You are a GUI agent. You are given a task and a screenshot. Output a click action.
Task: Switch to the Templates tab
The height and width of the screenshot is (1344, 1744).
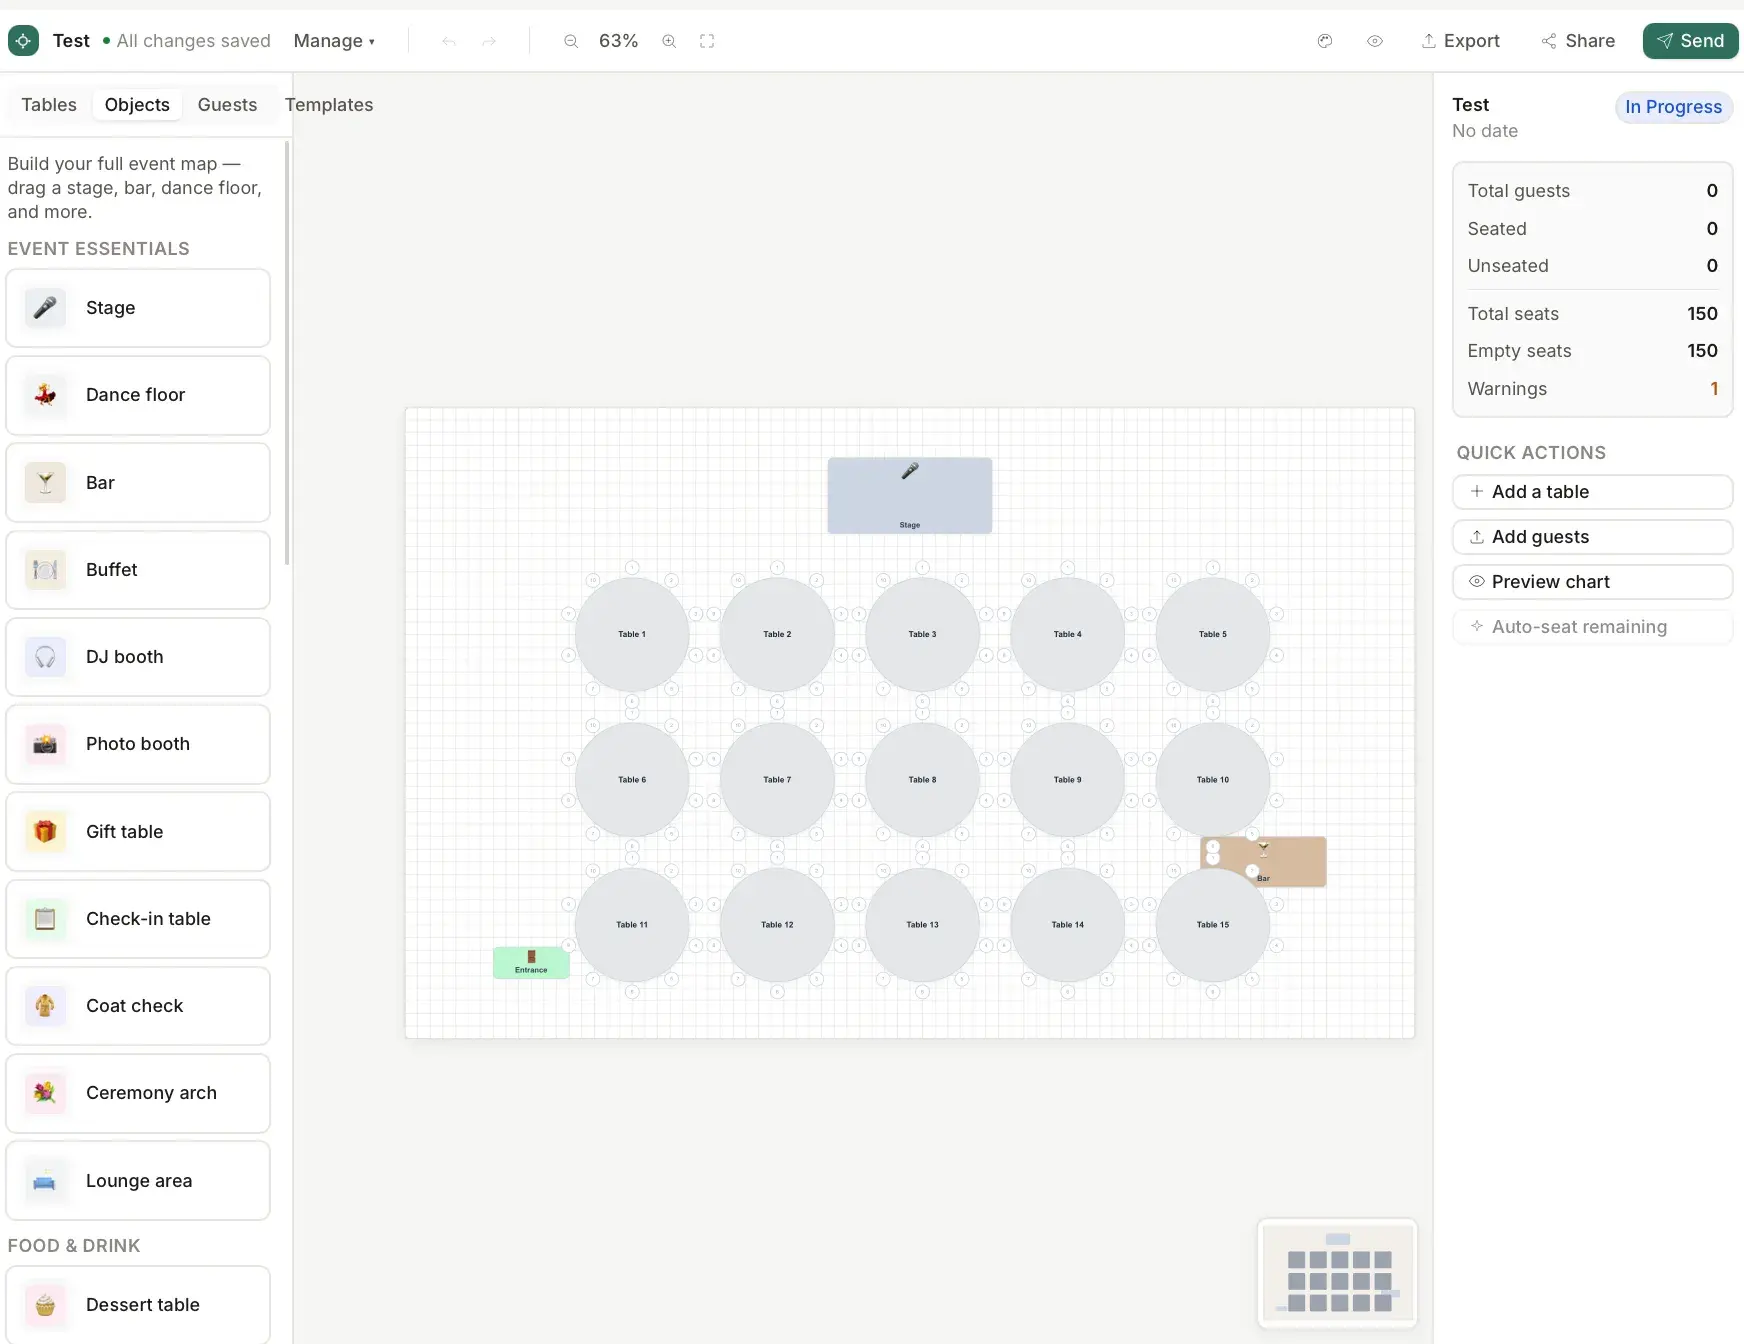pos(329,105)
